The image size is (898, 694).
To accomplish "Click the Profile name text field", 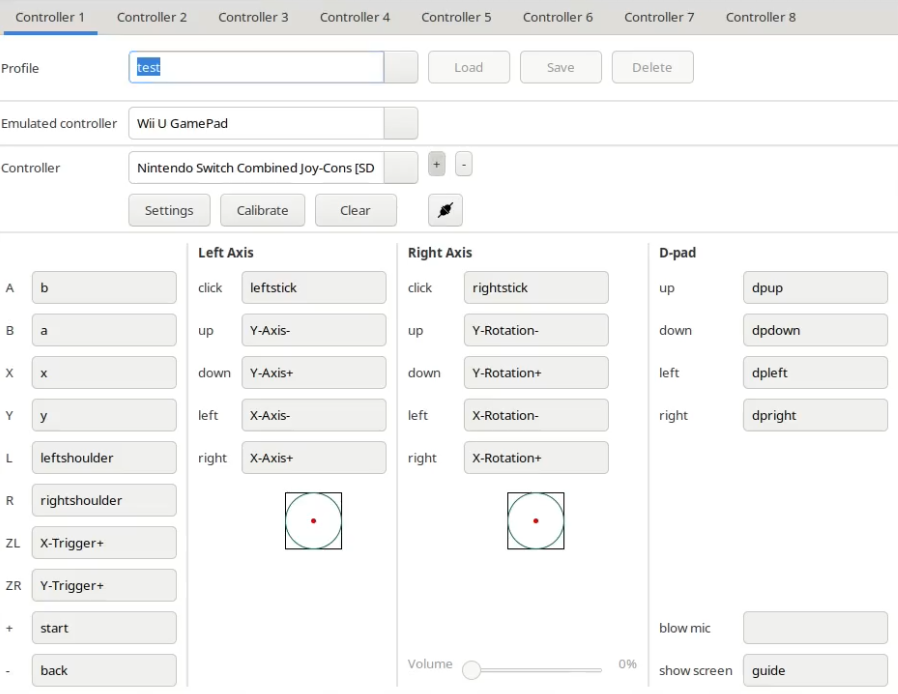I will pyautogui.click(x=256, y=68).
